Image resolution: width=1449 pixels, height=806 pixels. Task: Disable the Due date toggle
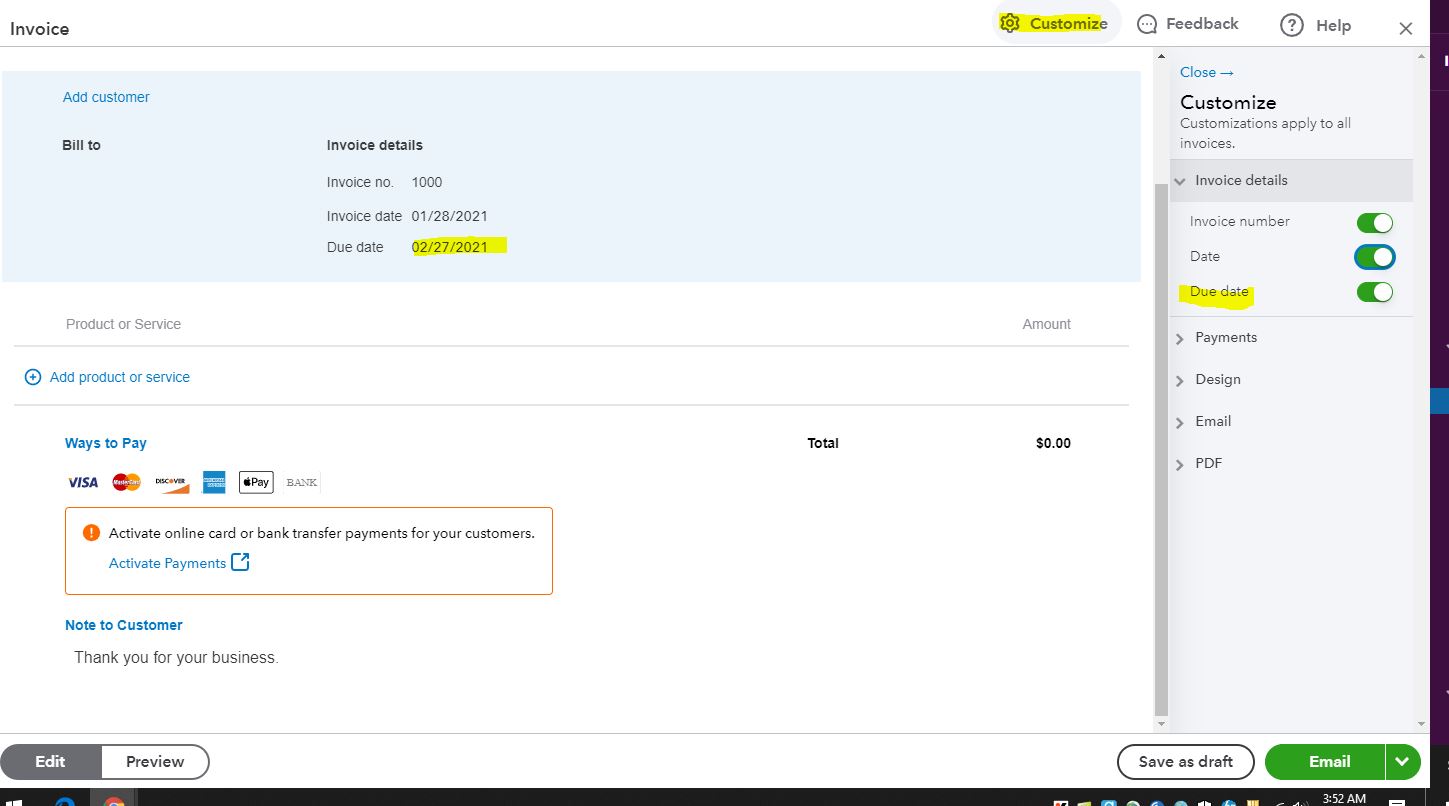(1374, 292)
